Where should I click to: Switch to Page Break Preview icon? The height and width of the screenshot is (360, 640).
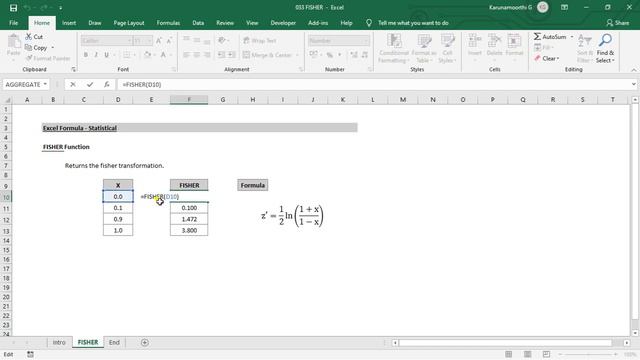point(546,354)
